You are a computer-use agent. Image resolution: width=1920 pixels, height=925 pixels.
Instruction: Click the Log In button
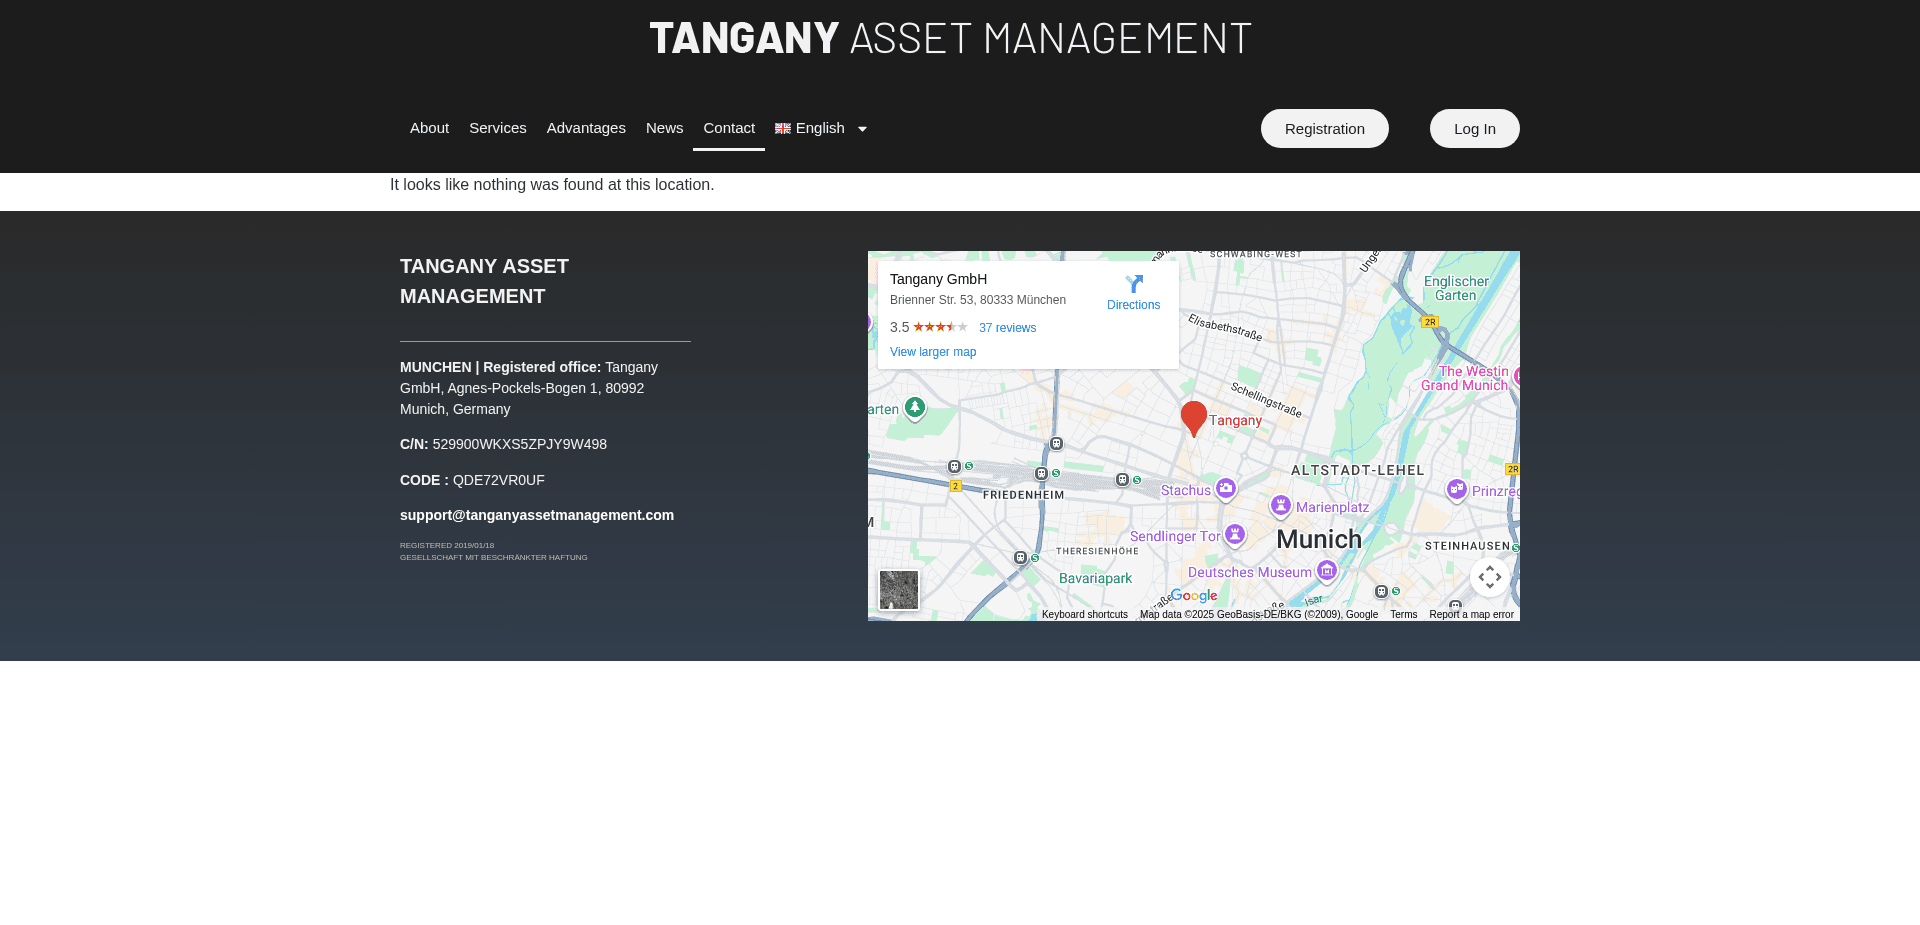coord(1474,128)
